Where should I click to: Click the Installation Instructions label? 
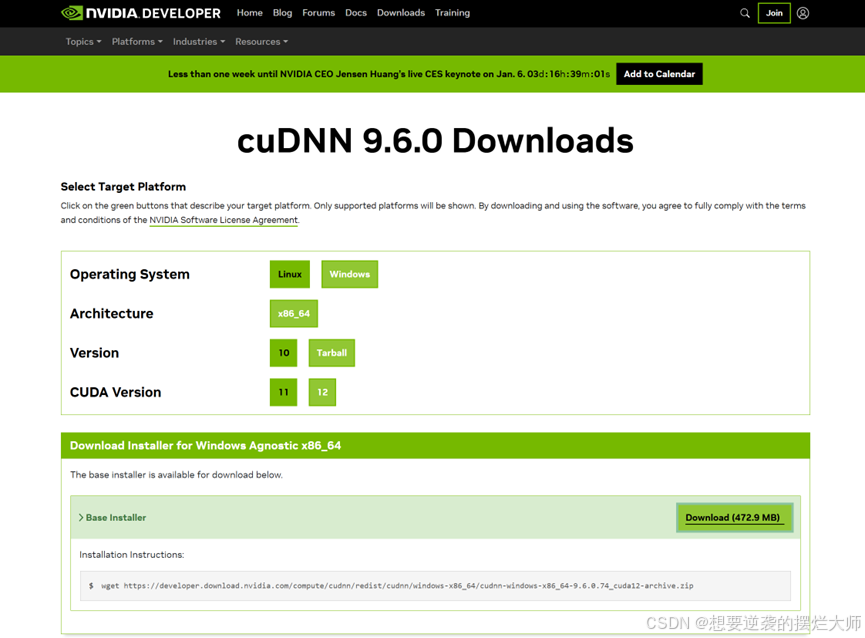[x=132, y=555]
